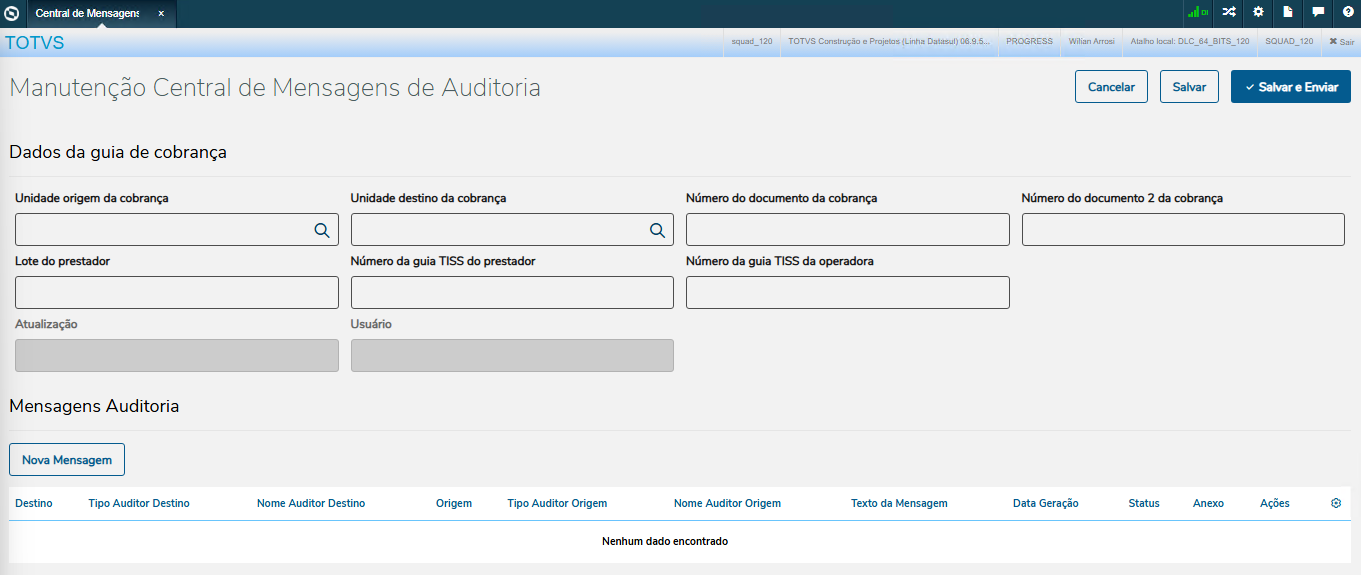This screenshot has width=1361, height=575.
Task: Click Sair to exit the application
Action: (x=1340, y=41)
